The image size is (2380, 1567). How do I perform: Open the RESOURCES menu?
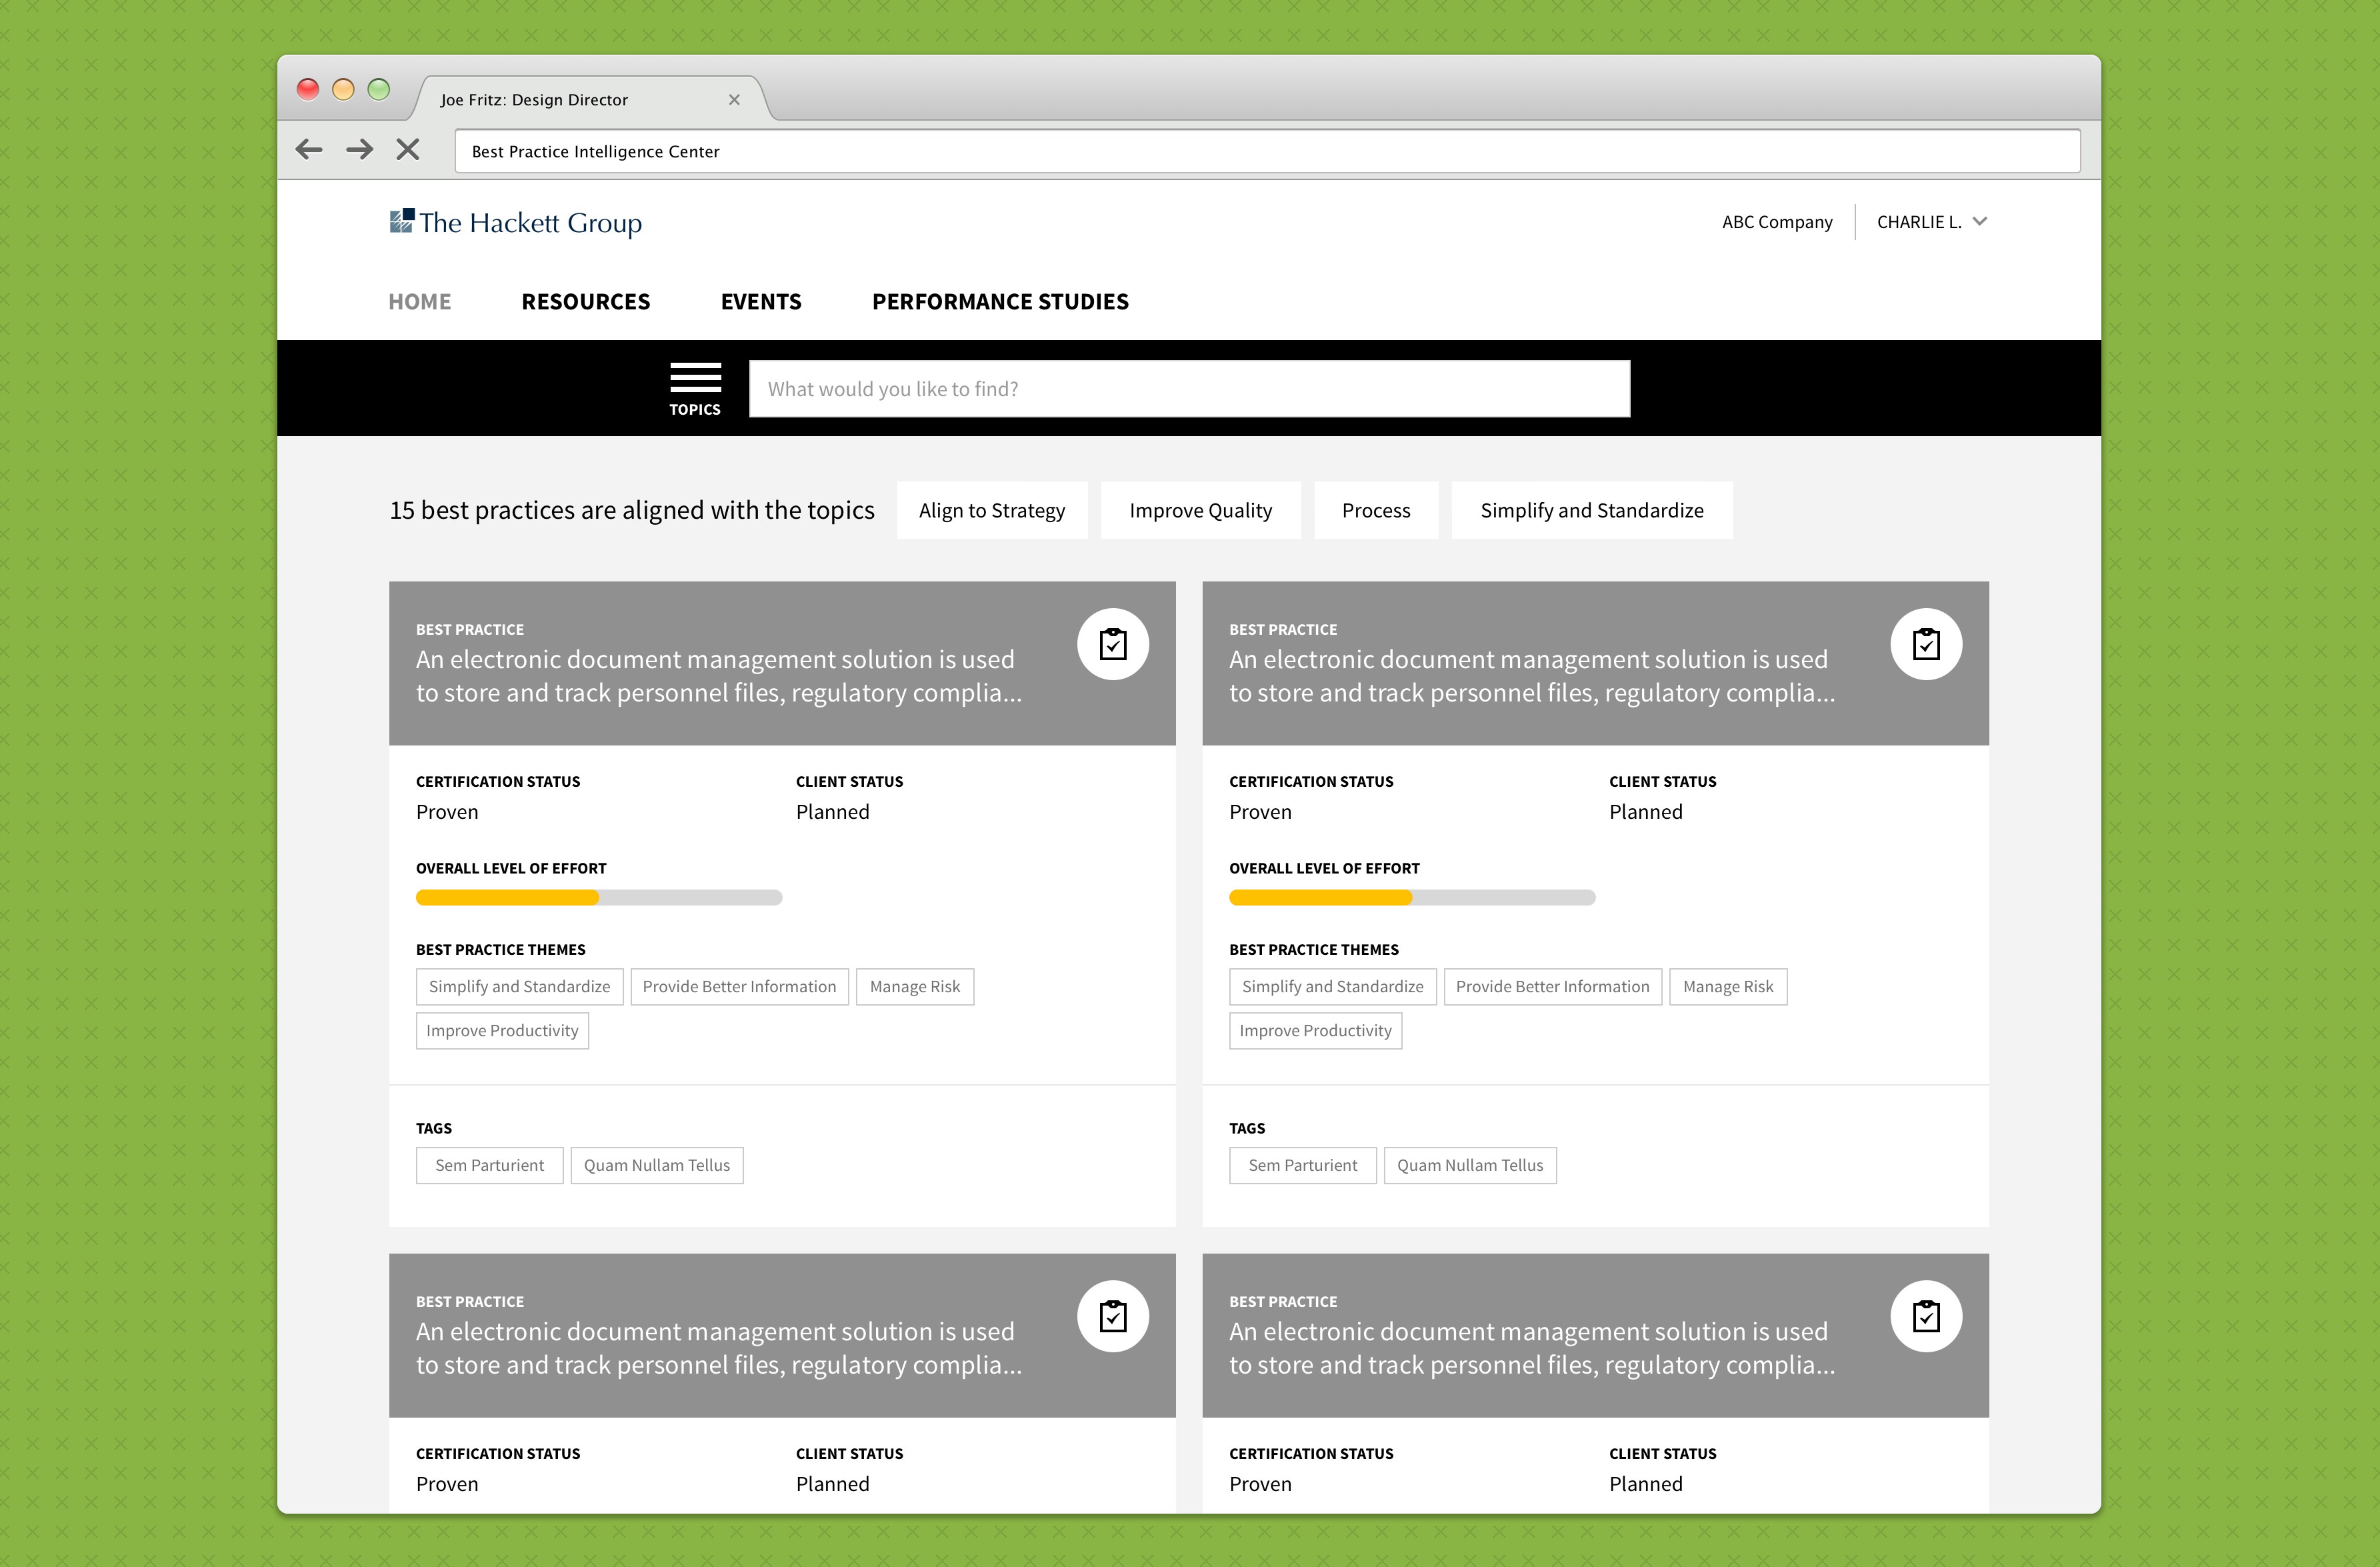(586, 302)
